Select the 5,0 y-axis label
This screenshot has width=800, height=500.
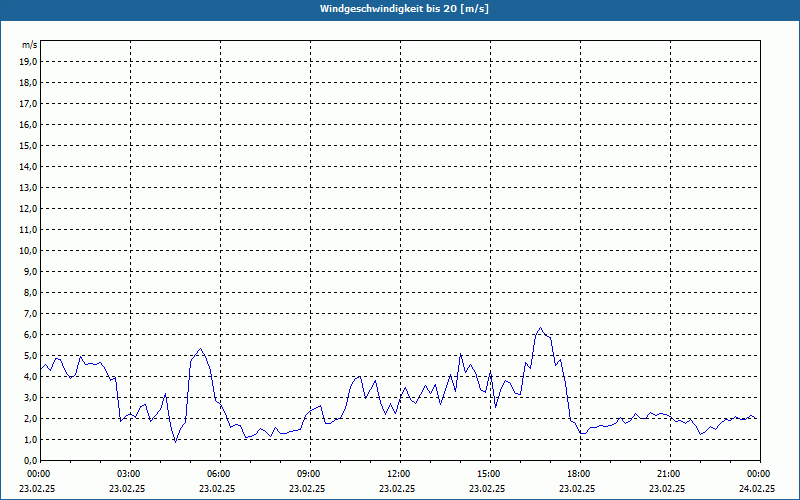tap(29, 355)
